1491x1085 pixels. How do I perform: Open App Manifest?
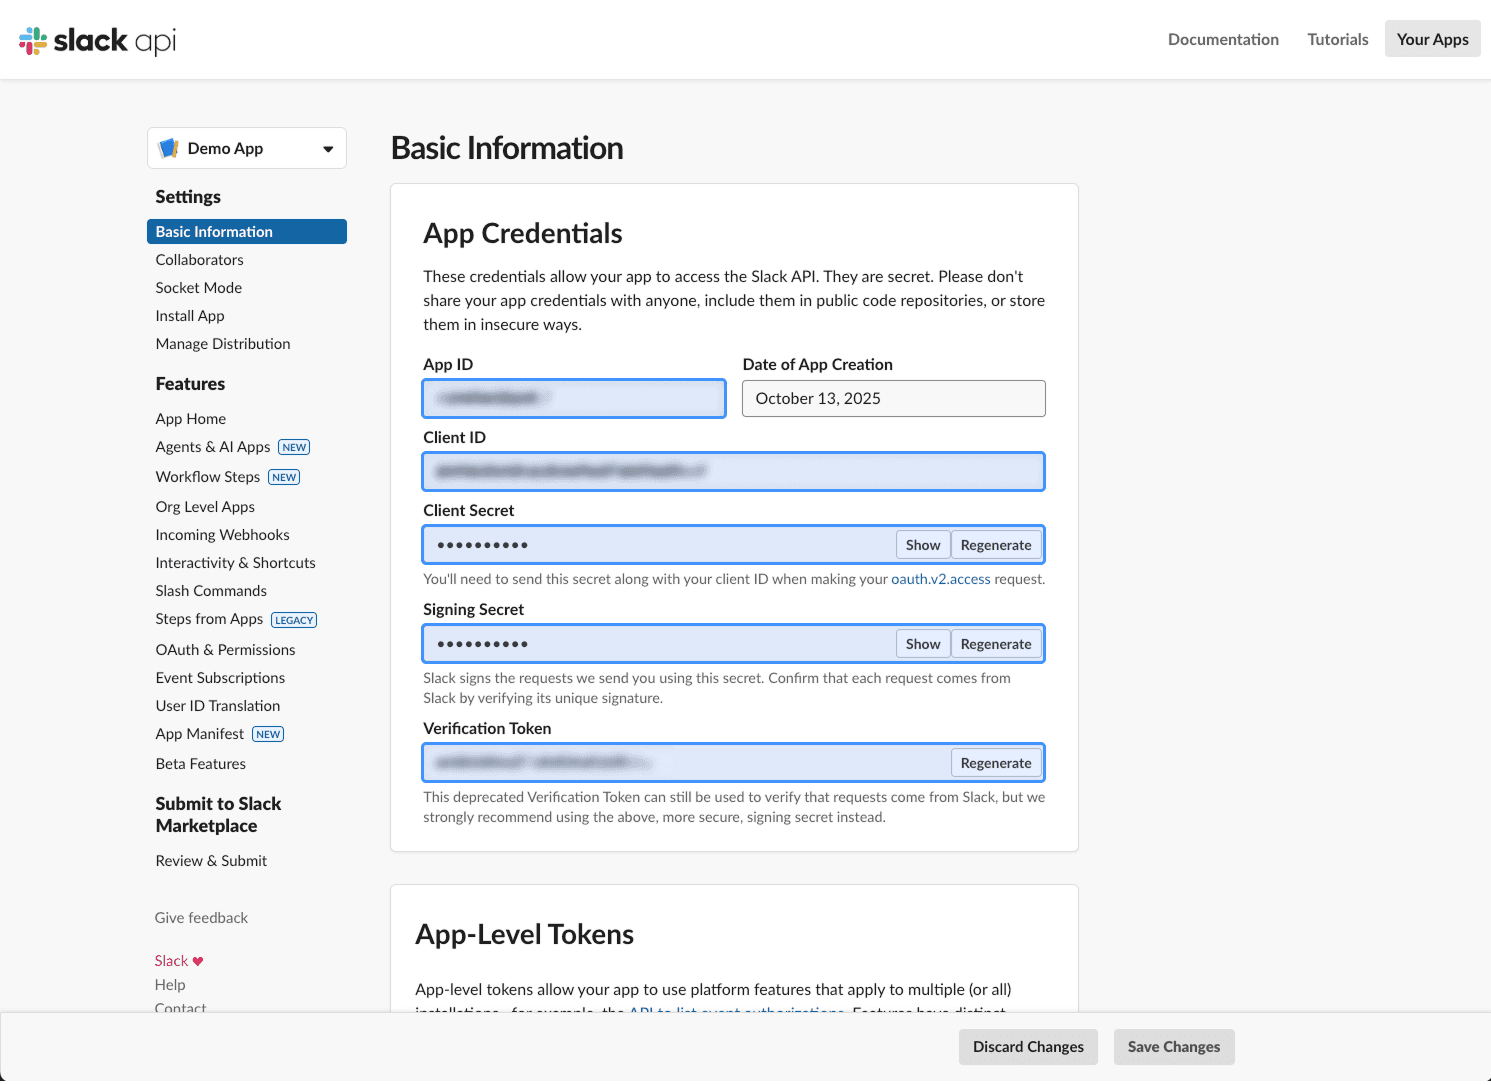click(199, 734)
